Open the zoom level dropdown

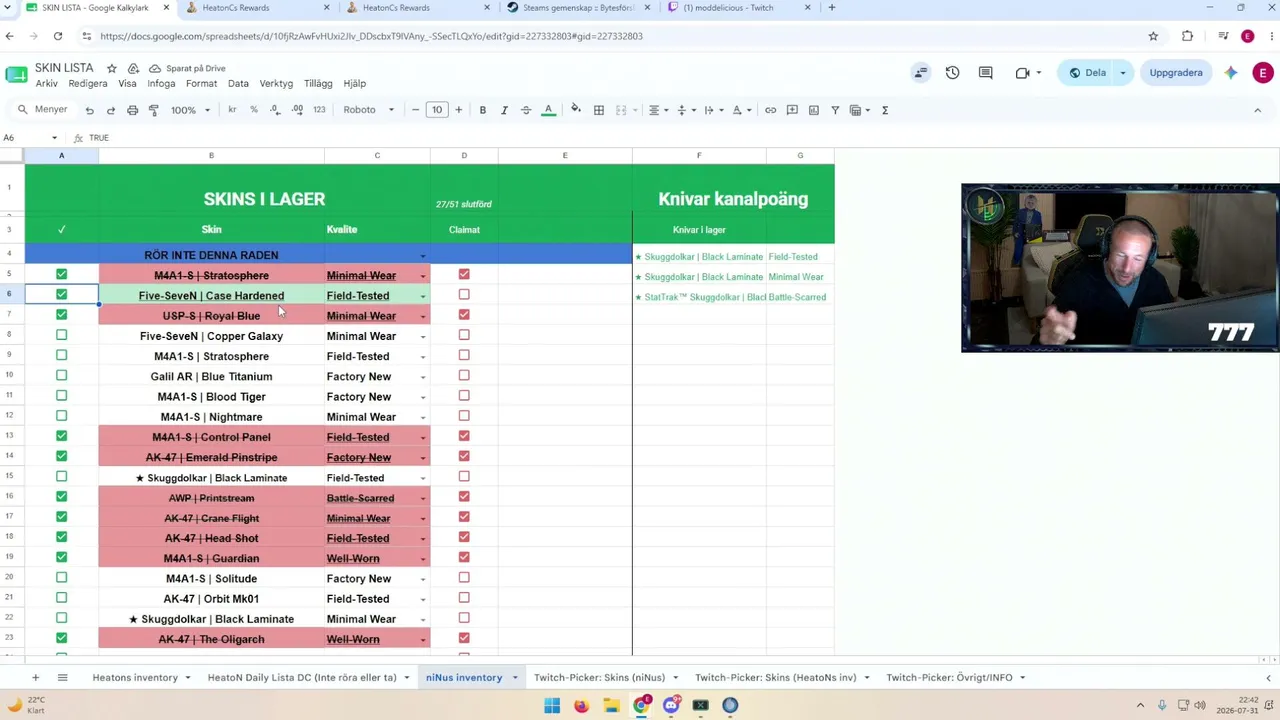tap(190, 110)
